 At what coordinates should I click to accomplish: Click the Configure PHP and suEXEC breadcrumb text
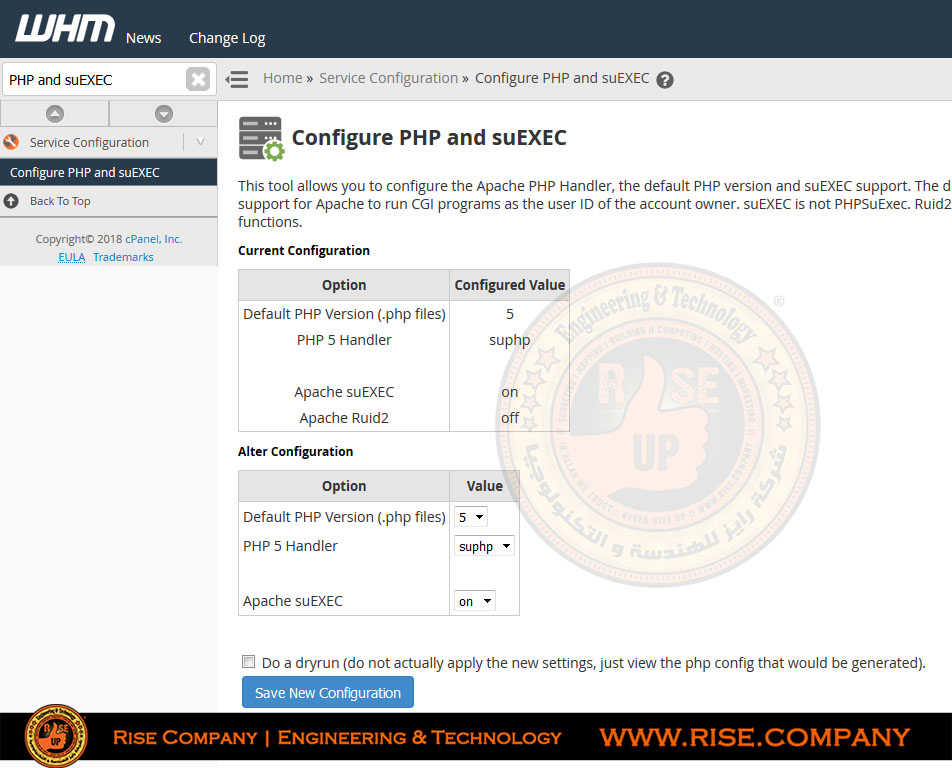pos(562,78)
